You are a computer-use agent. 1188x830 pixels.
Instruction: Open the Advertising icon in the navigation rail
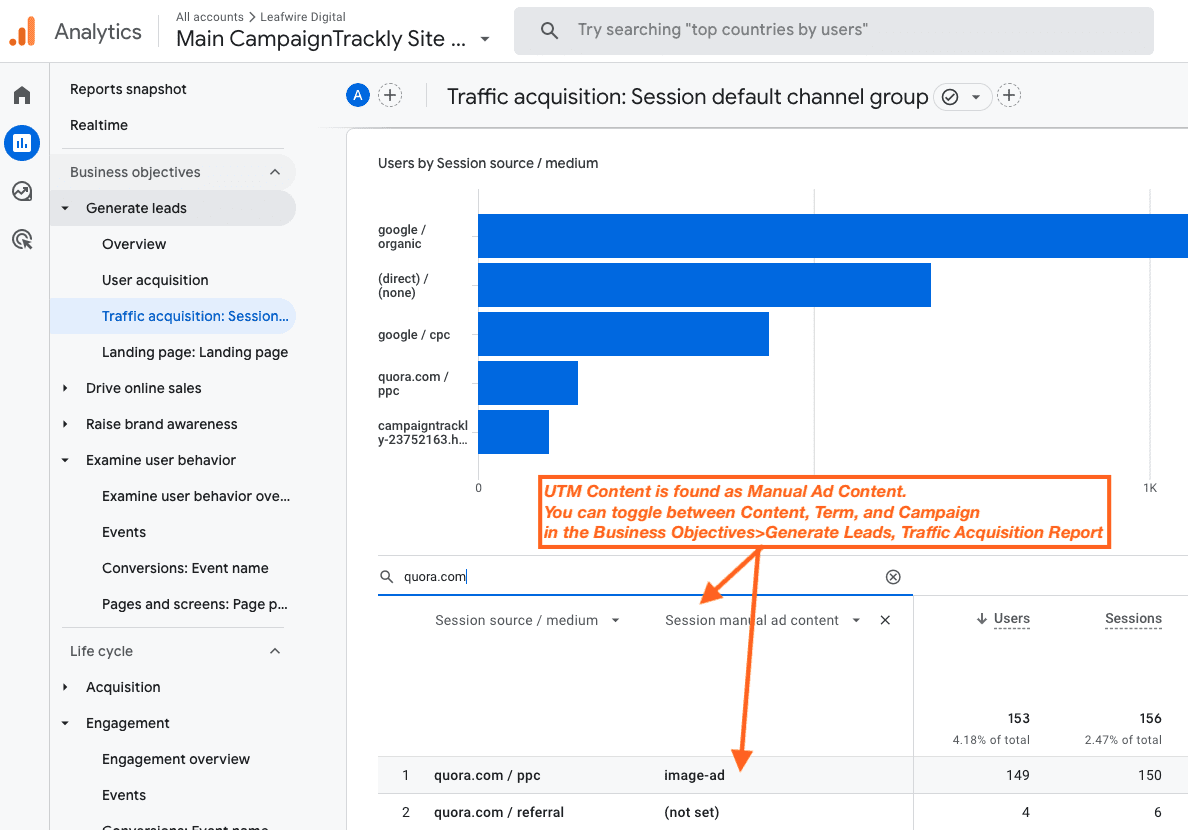(x=21, y=239)
